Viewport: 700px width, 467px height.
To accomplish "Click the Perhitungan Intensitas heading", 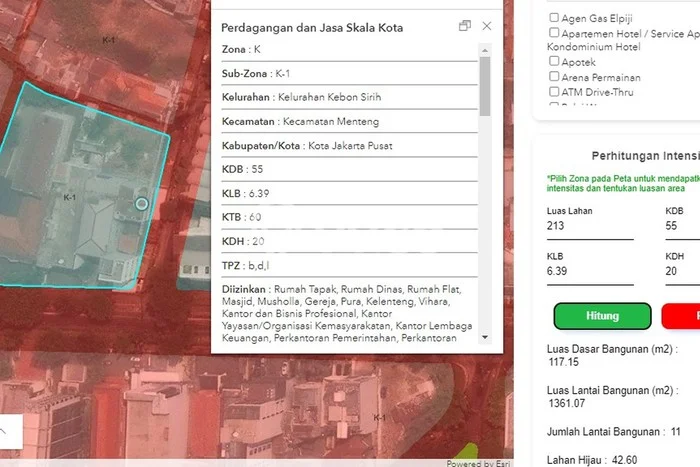I will (646, 156).
